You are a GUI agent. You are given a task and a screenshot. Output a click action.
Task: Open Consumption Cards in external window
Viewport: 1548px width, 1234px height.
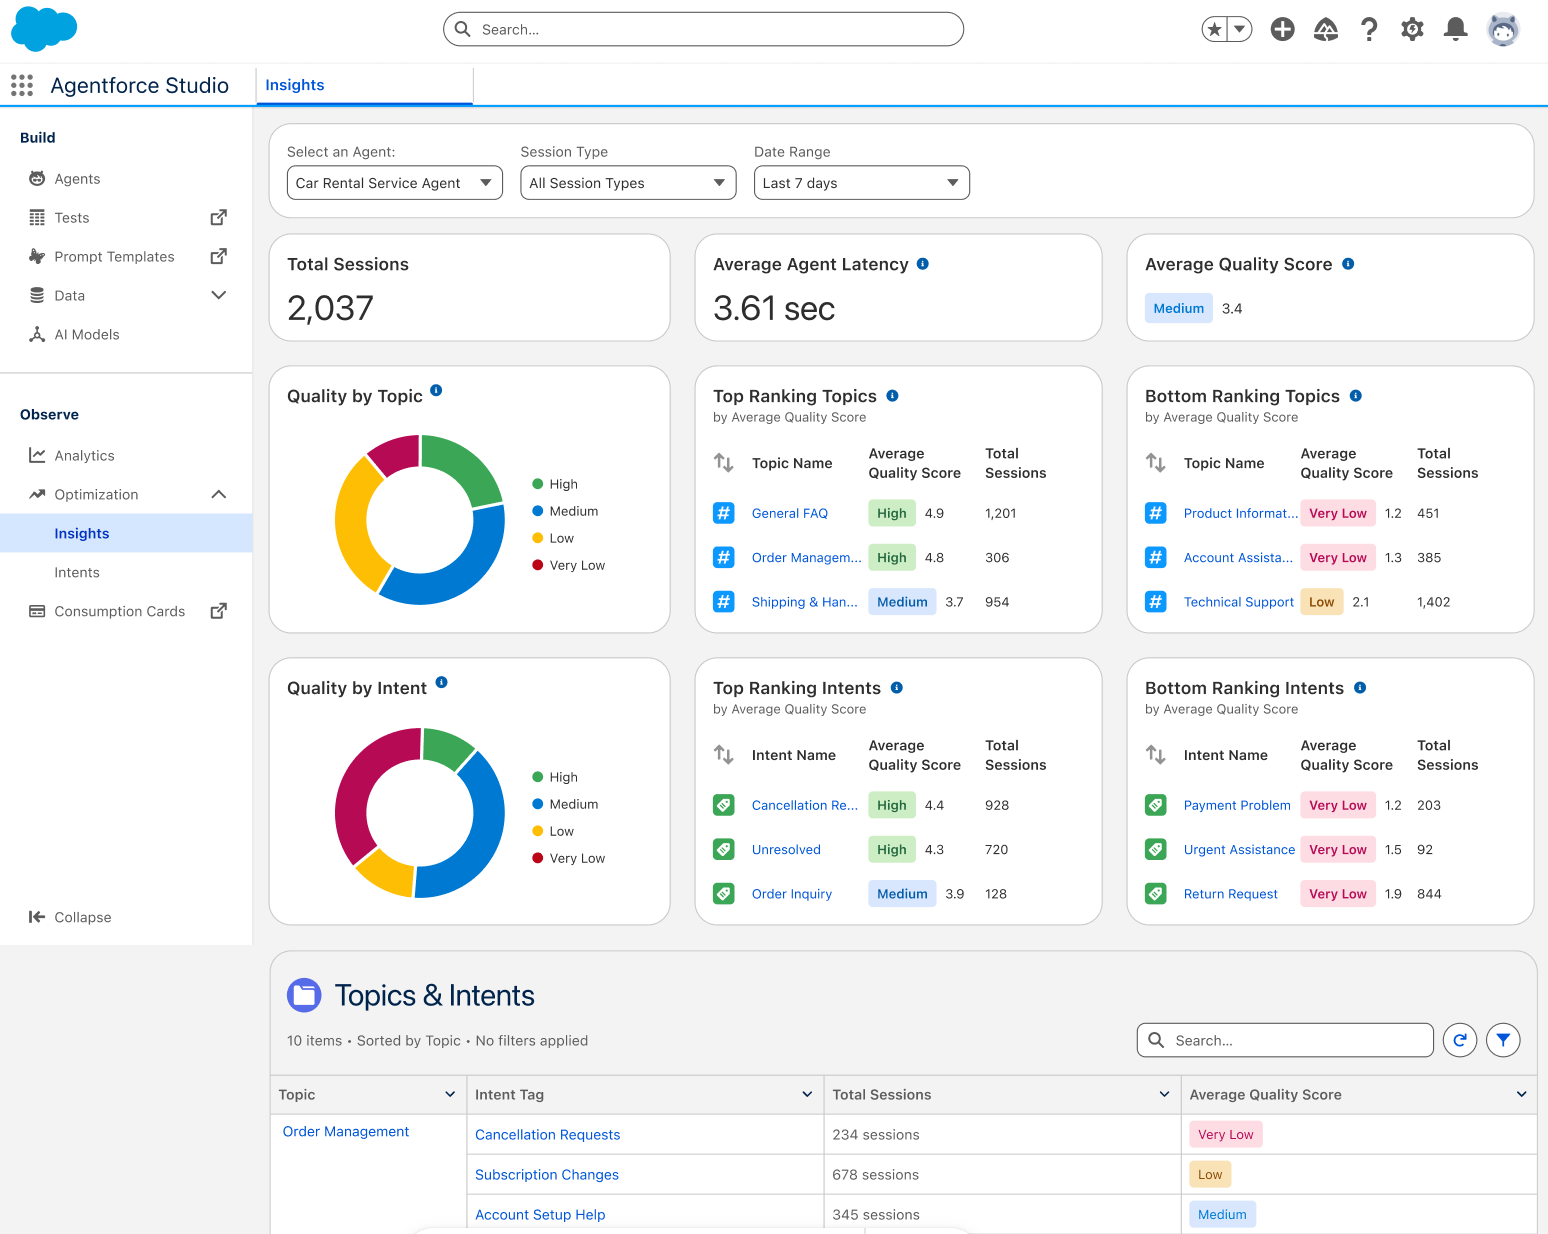[218, 610]
